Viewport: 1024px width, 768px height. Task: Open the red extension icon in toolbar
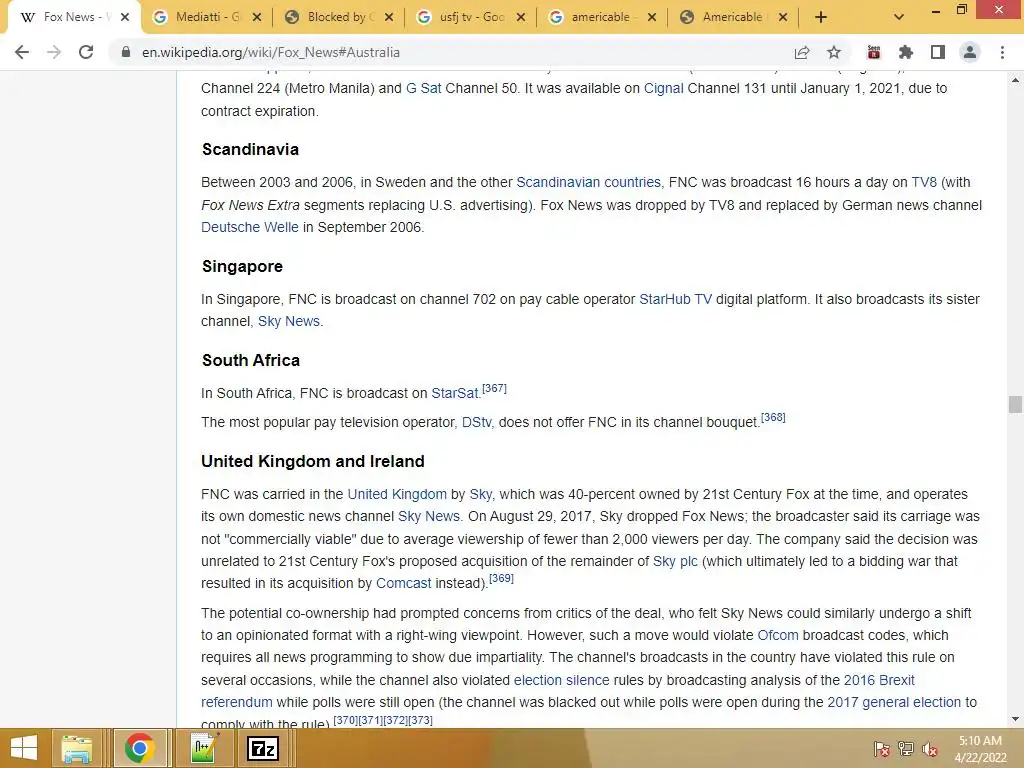874,52
